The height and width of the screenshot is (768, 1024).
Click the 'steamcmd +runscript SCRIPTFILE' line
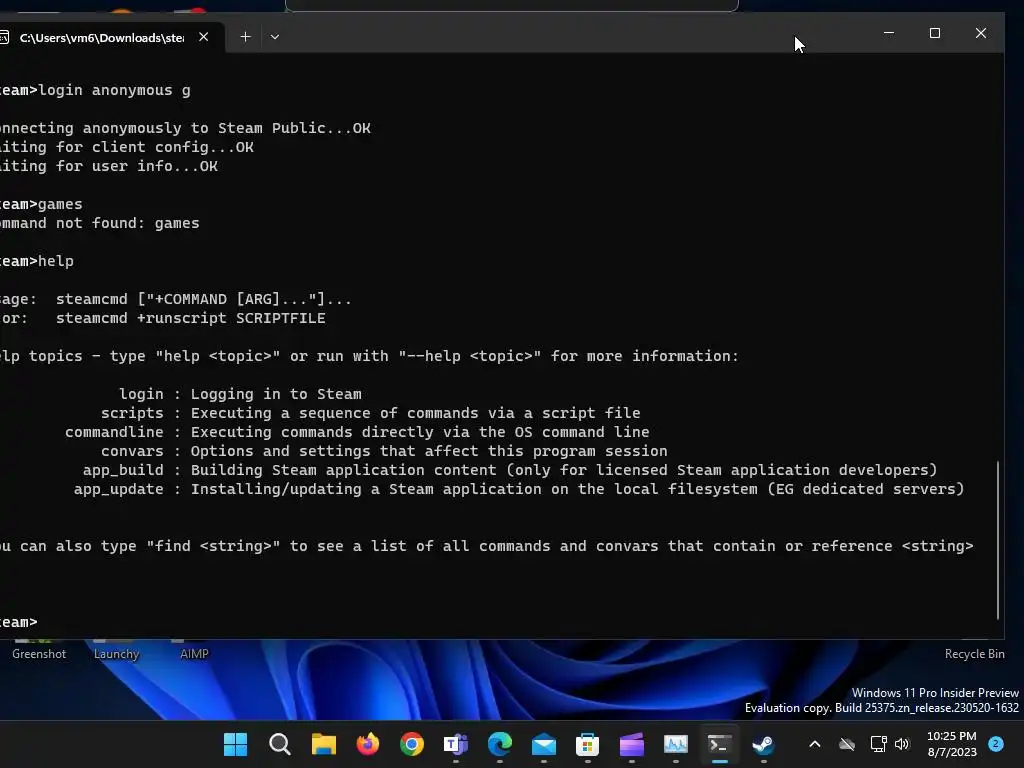(190, 318)
